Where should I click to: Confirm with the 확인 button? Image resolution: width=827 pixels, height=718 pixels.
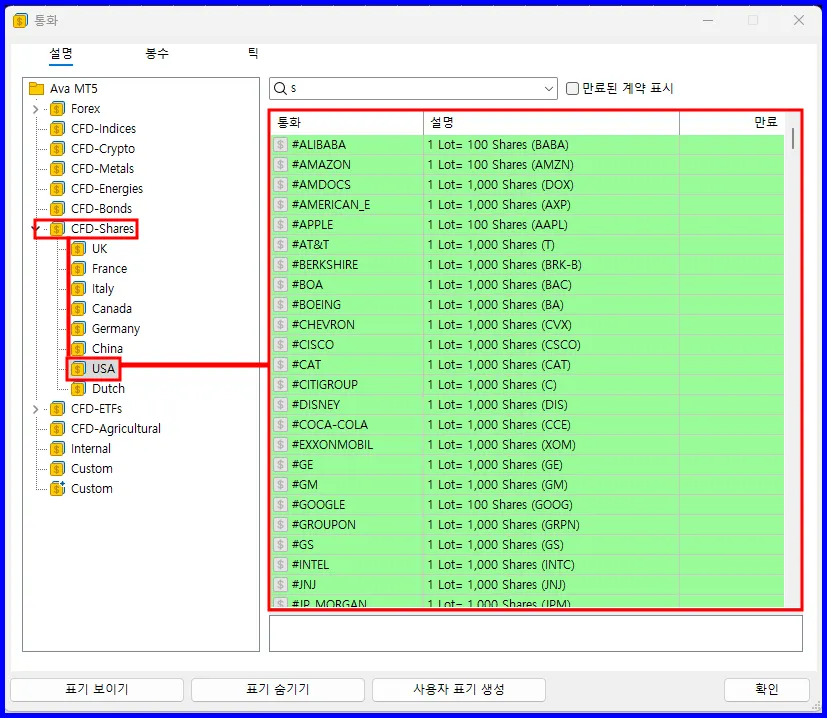767,690
